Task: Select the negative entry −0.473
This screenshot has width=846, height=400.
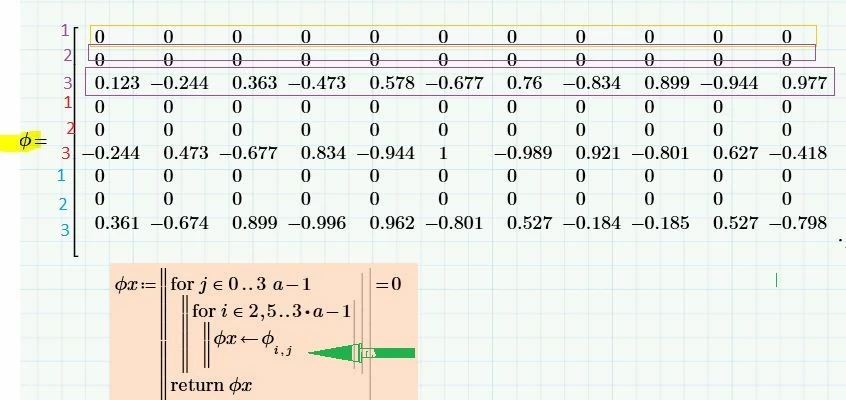Action: tap(317, 83)
